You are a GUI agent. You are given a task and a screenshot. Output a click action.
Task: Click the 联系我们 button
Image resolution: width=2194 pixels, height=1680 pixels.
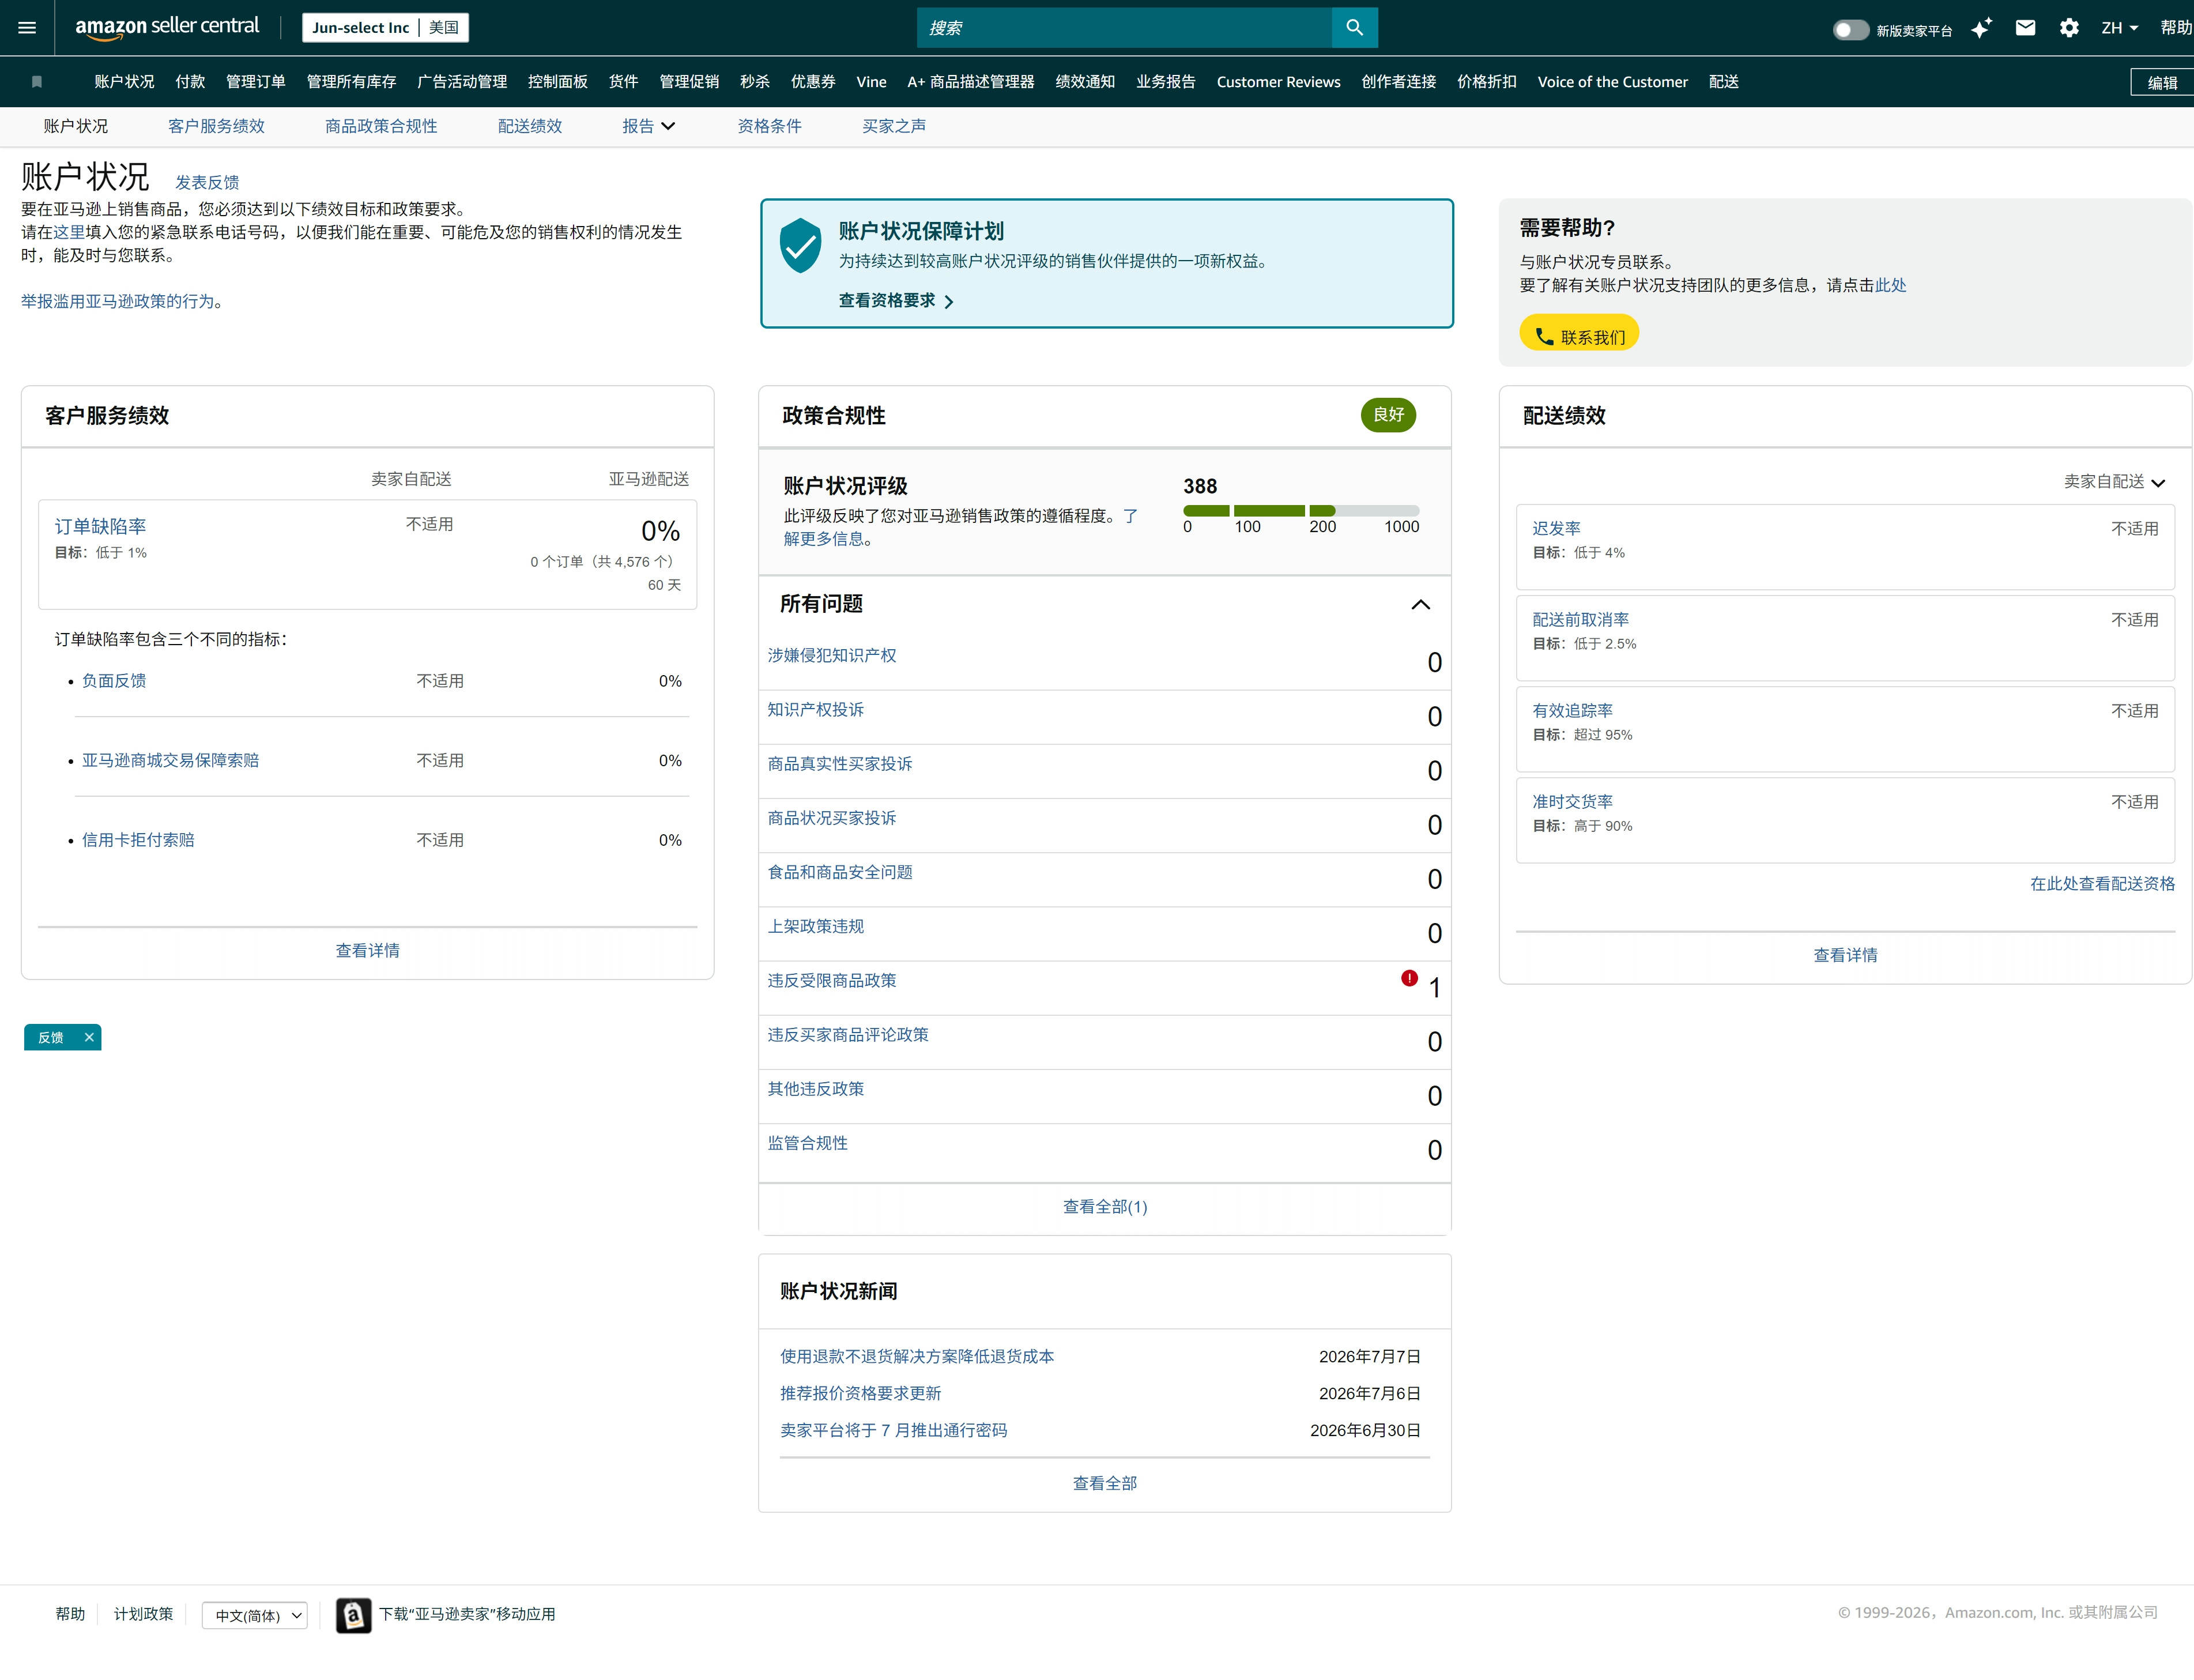click(1579, 333)
